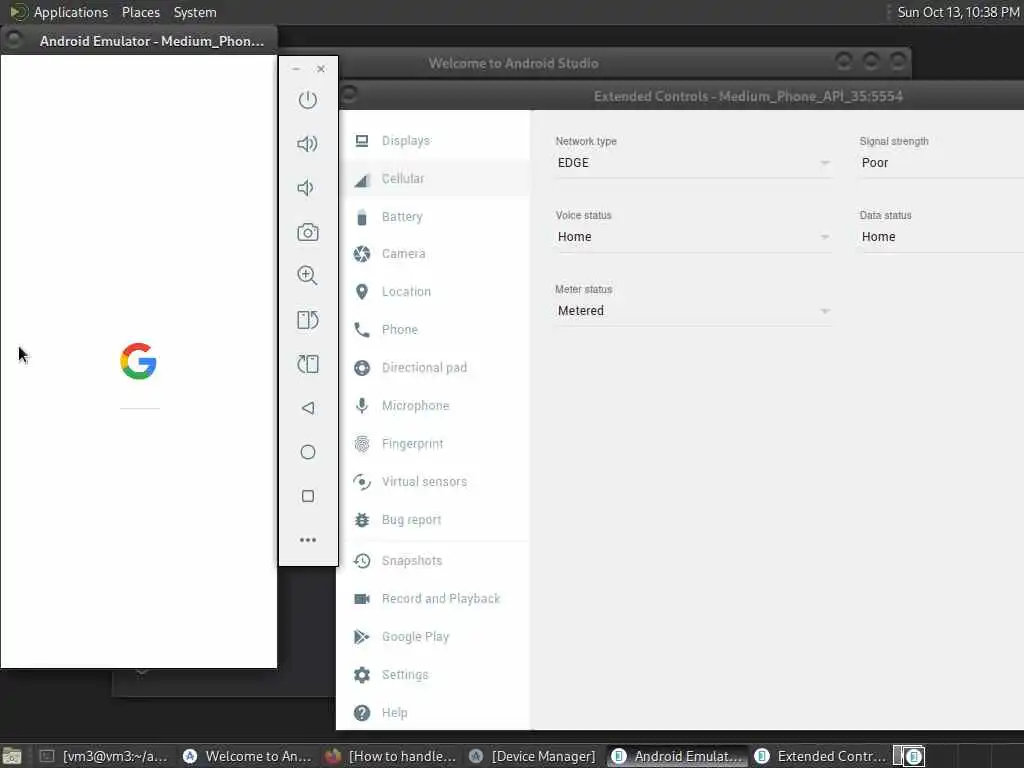Click the fingerprint icon in sidebar
The image size is (1024, 768).
coord(362,444)
